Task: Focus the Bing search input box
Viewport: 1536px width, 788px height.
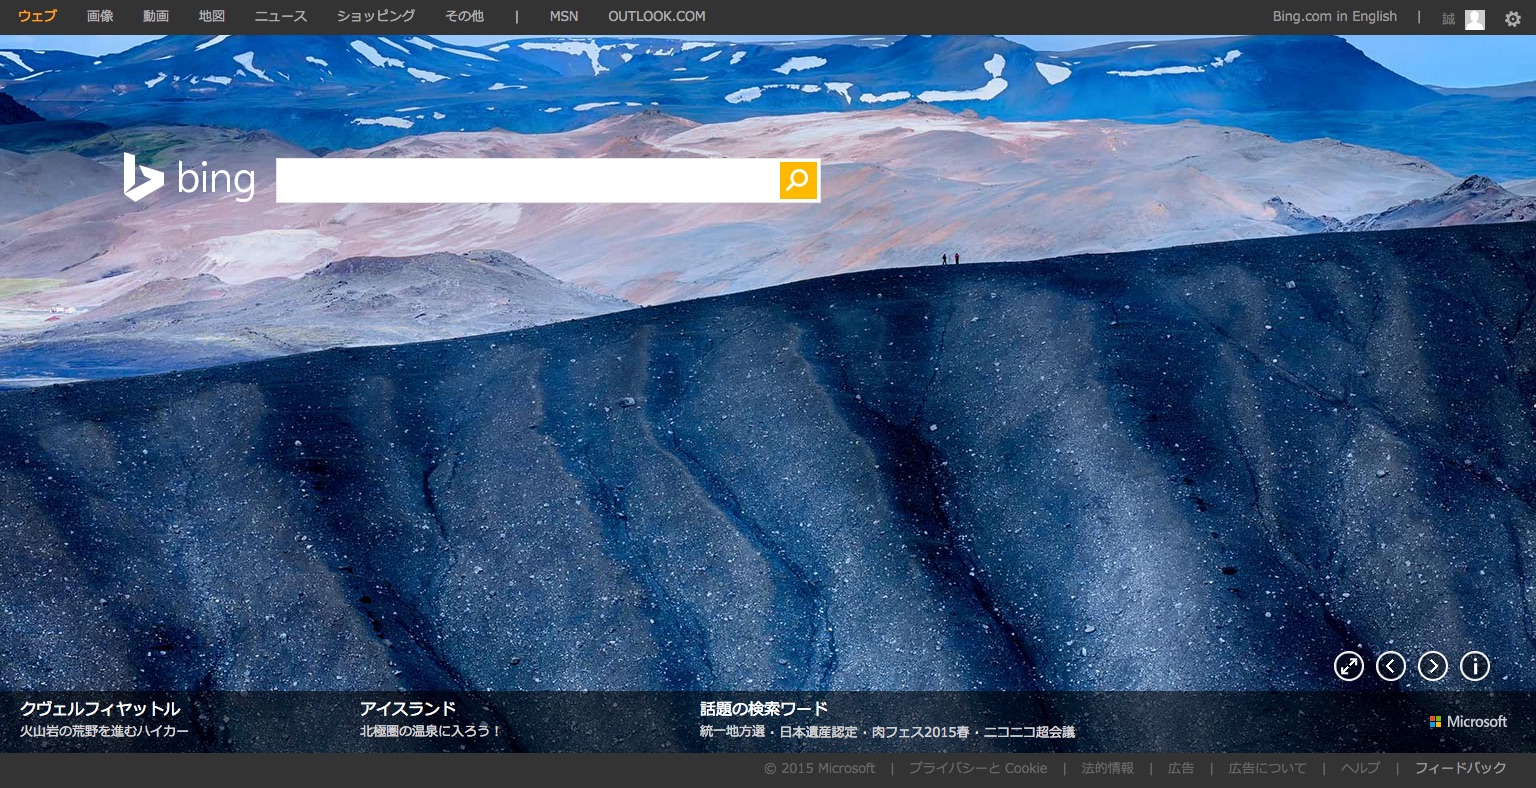Action: pos(527,180)
